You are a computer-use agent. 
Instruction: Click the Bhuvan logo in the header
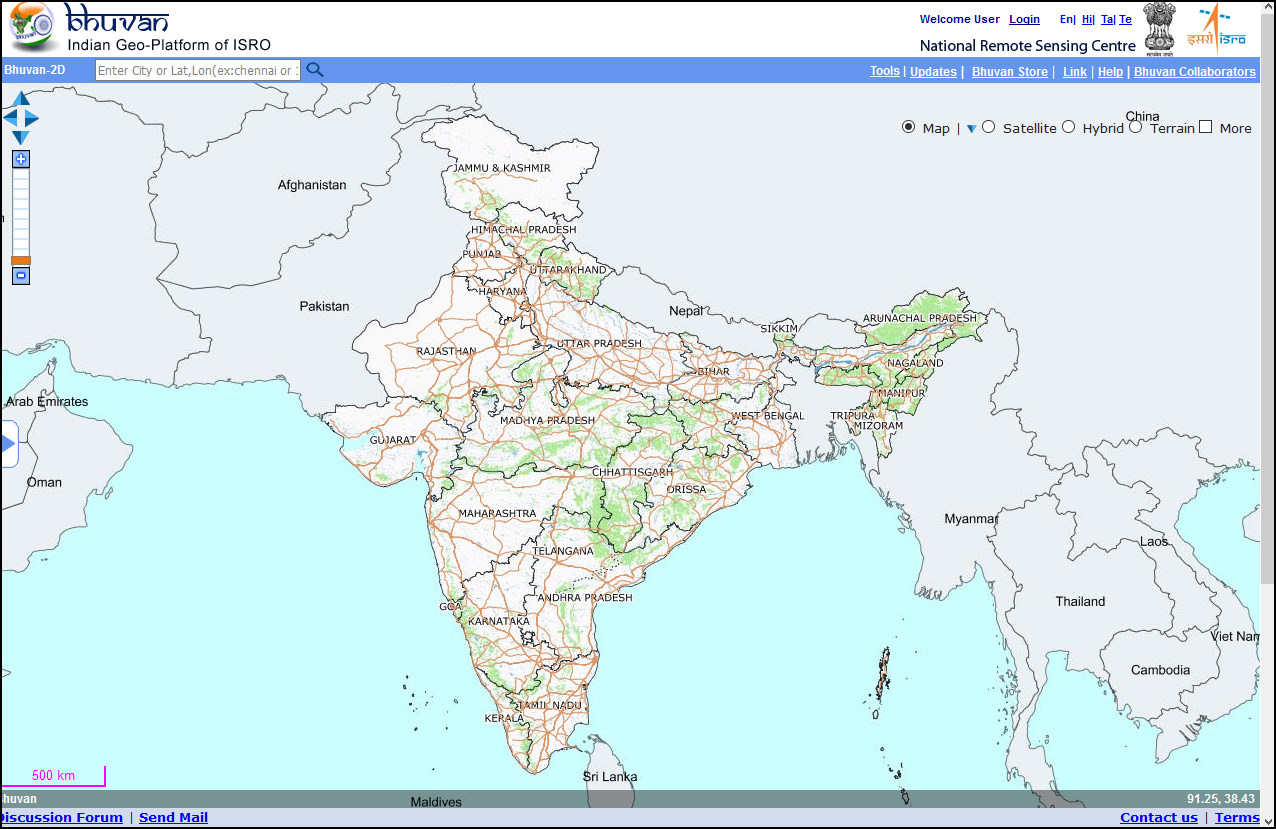tap(34, 27)
